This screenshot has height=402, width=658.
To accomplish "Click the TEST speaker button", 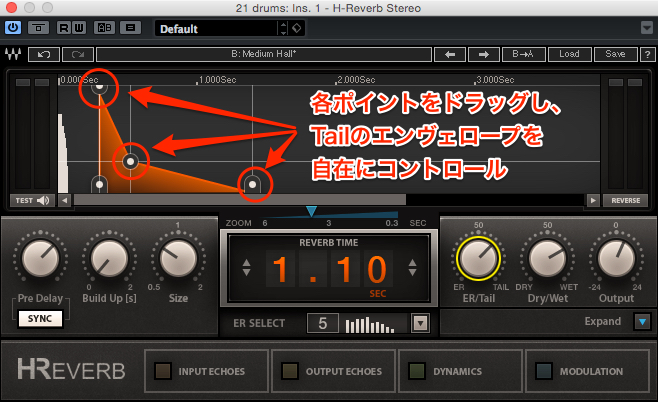I will click(x=32, y=201).
